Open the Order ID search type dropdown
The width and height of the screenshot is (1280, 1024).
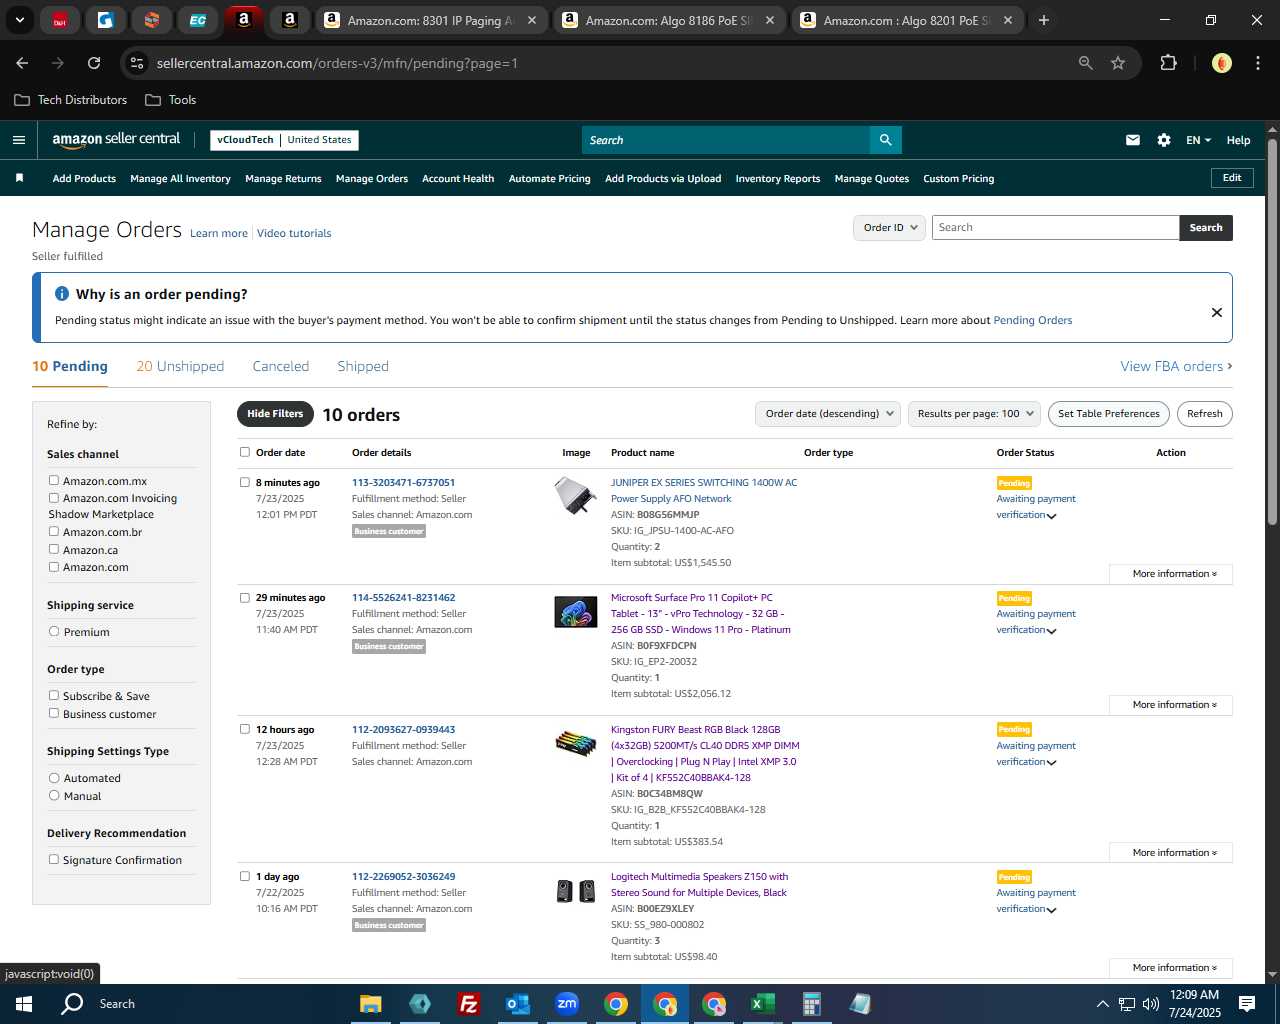pyautogui.click(x=889, y=228)
